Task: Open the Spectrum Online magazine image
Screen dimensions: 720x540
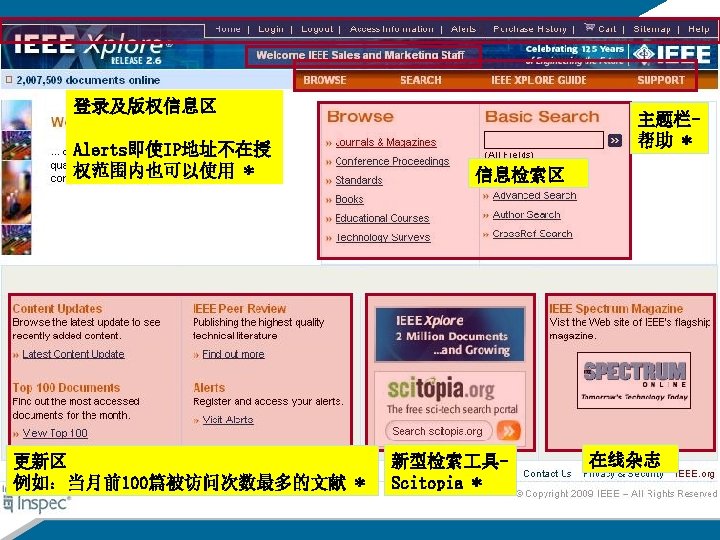Action: (x=634, y=380)
